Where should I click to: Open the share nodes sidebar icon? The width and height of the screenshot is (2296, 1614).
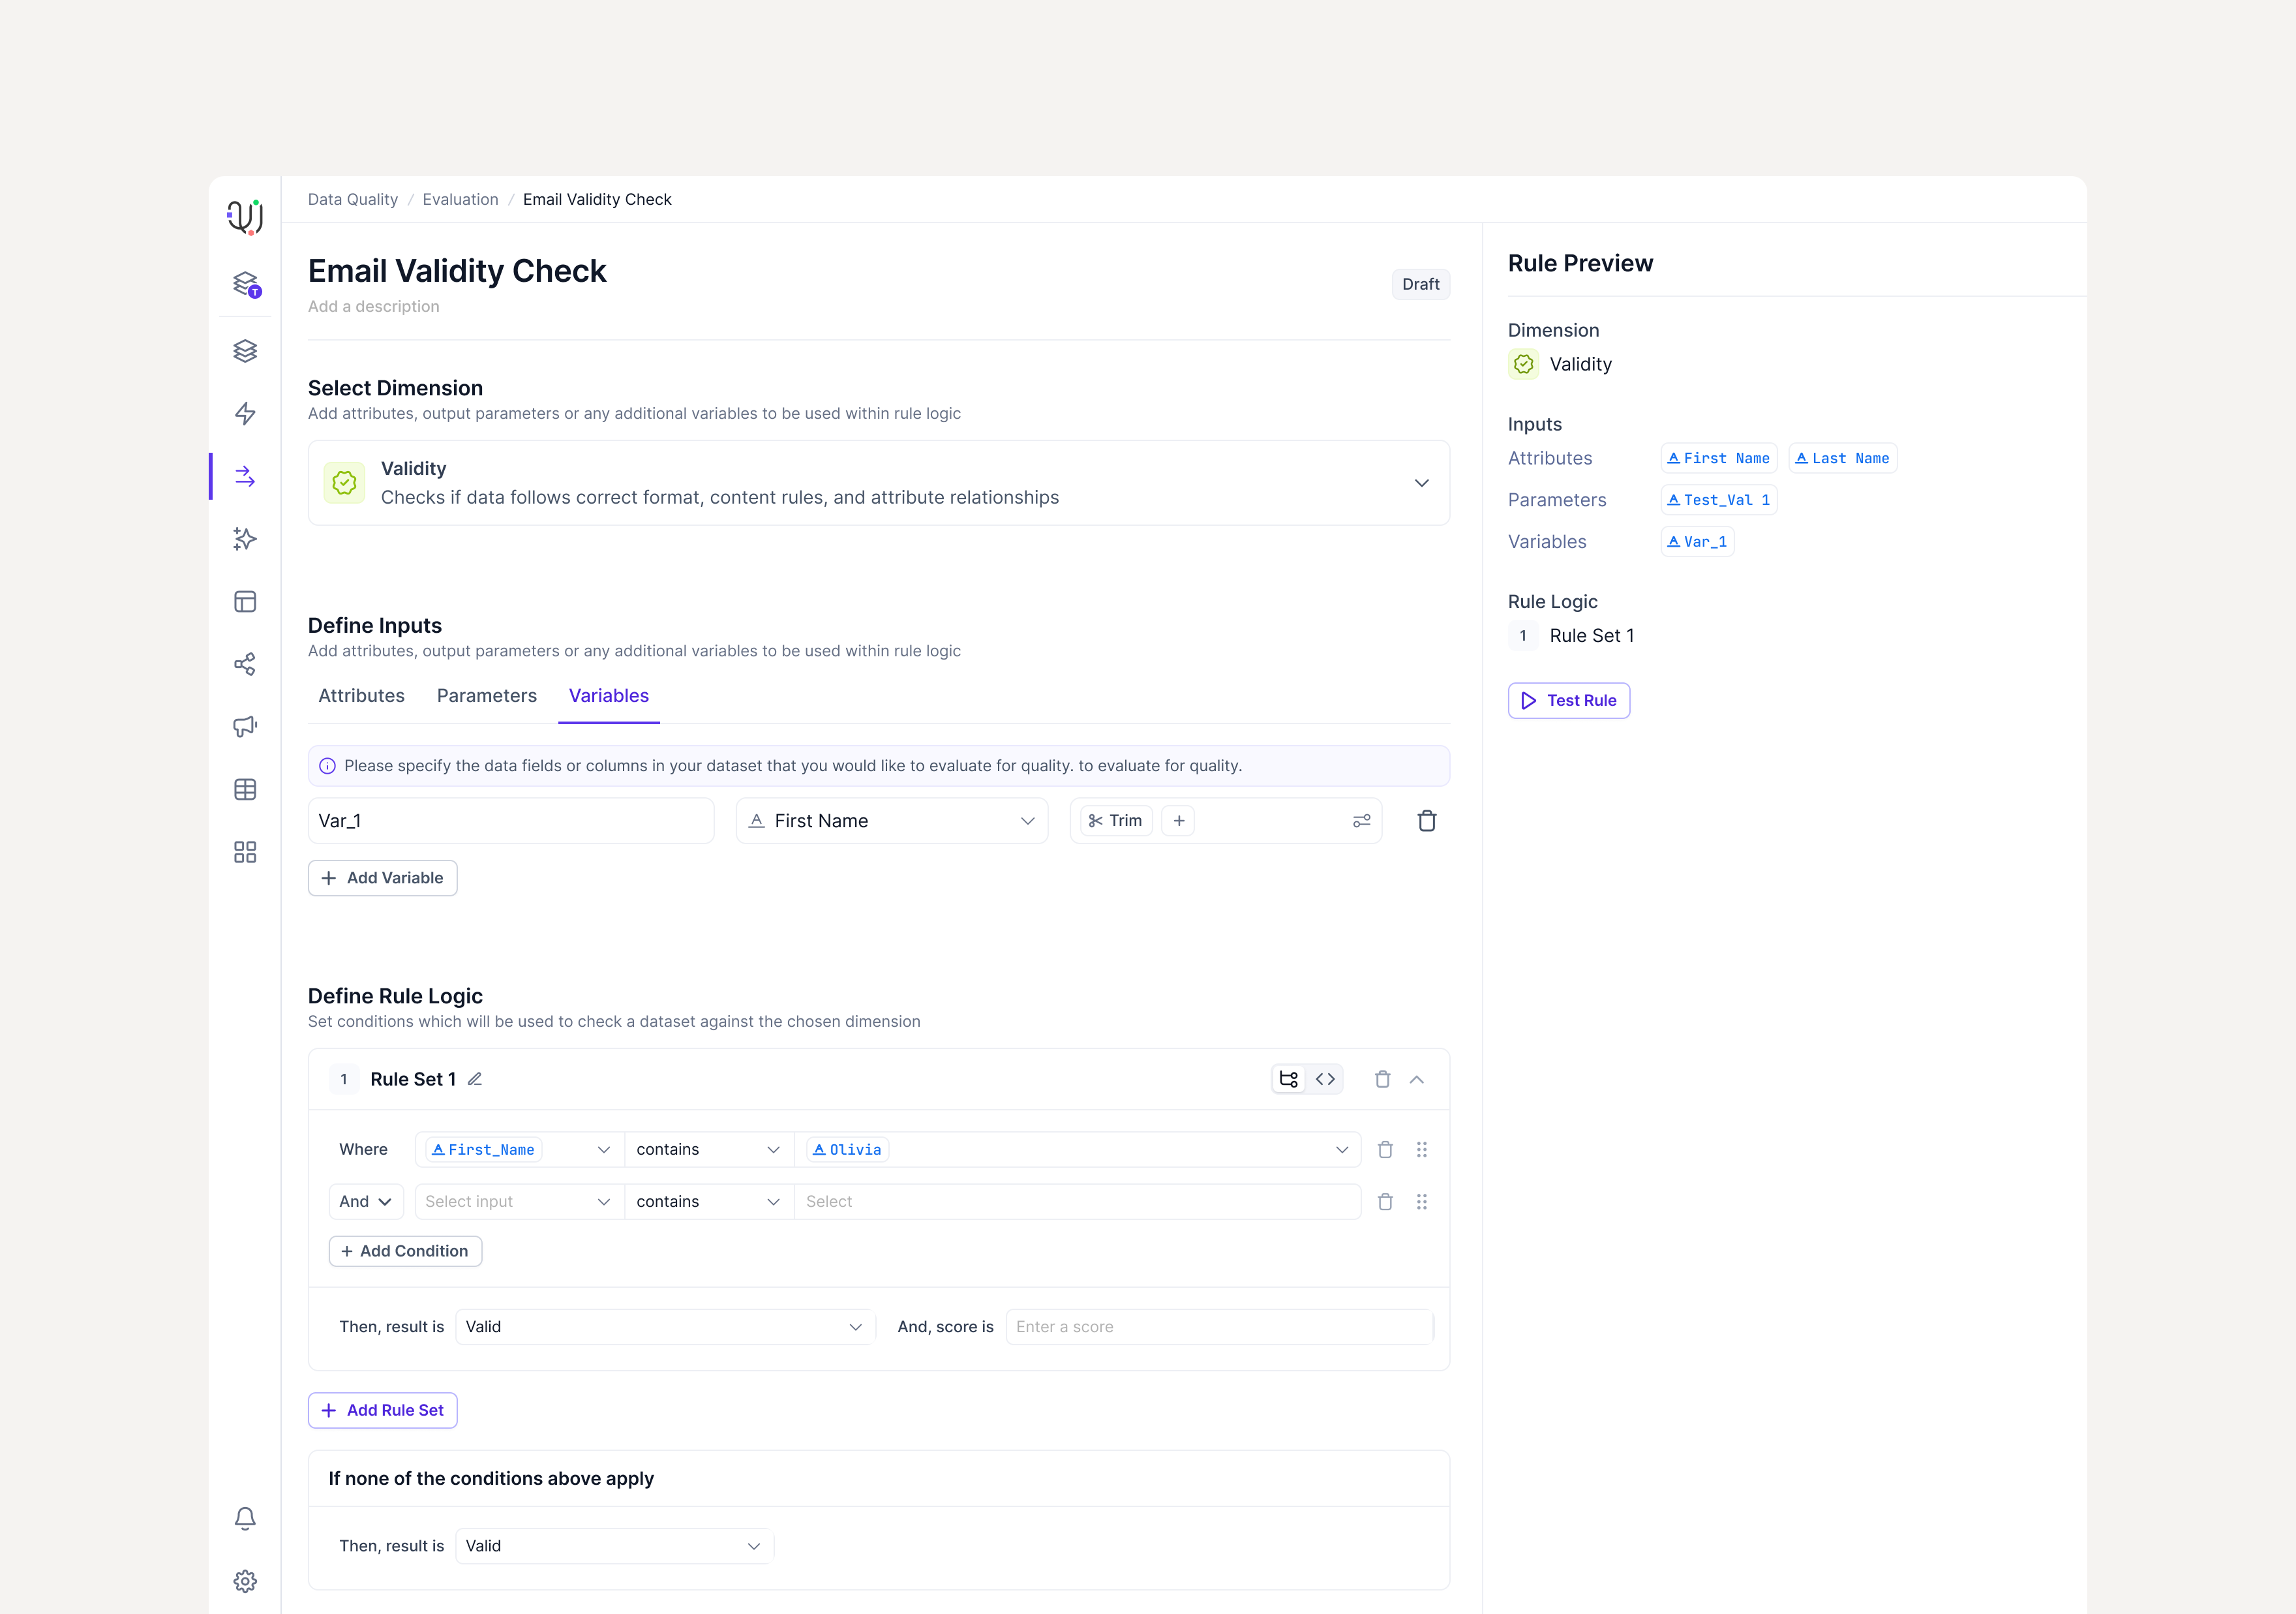(x=245, y=664)
